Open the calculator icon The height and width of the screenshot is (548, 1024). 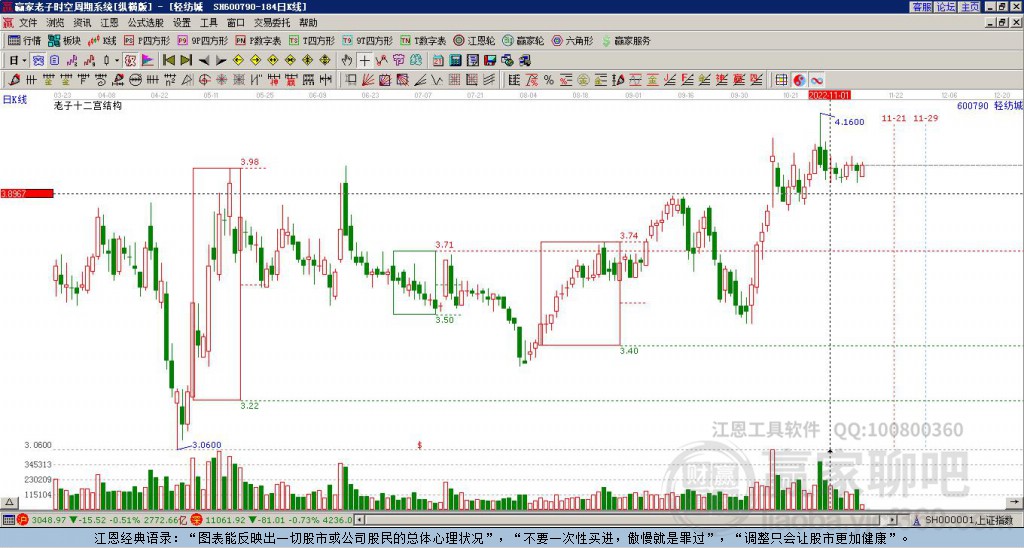pos(455,60)
